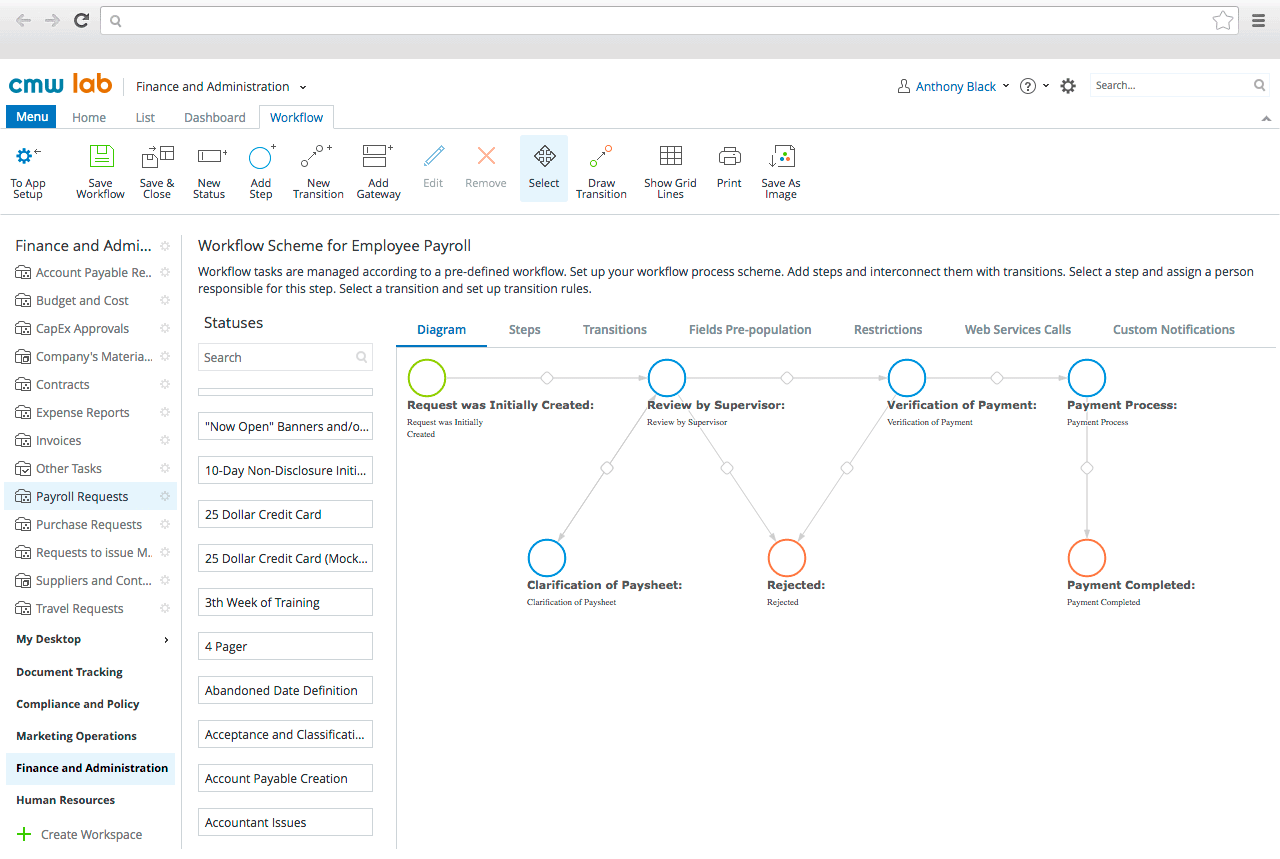Open CapEx Approvals in sidebar

click(82, 329)
